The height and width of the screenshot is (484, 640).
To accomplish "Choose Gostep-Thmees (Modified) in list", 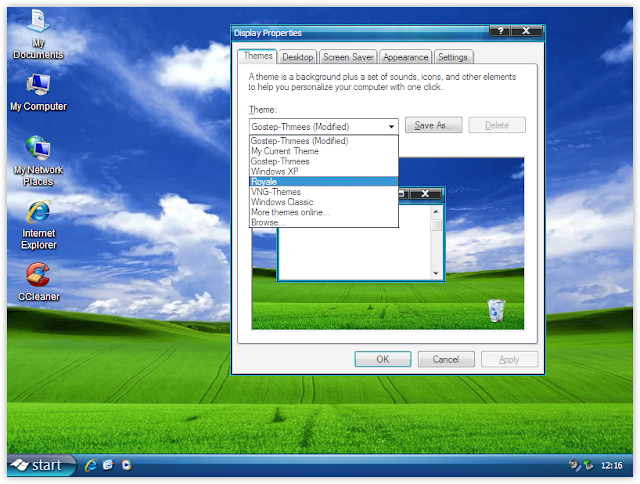I will click(x=324, y=141).
